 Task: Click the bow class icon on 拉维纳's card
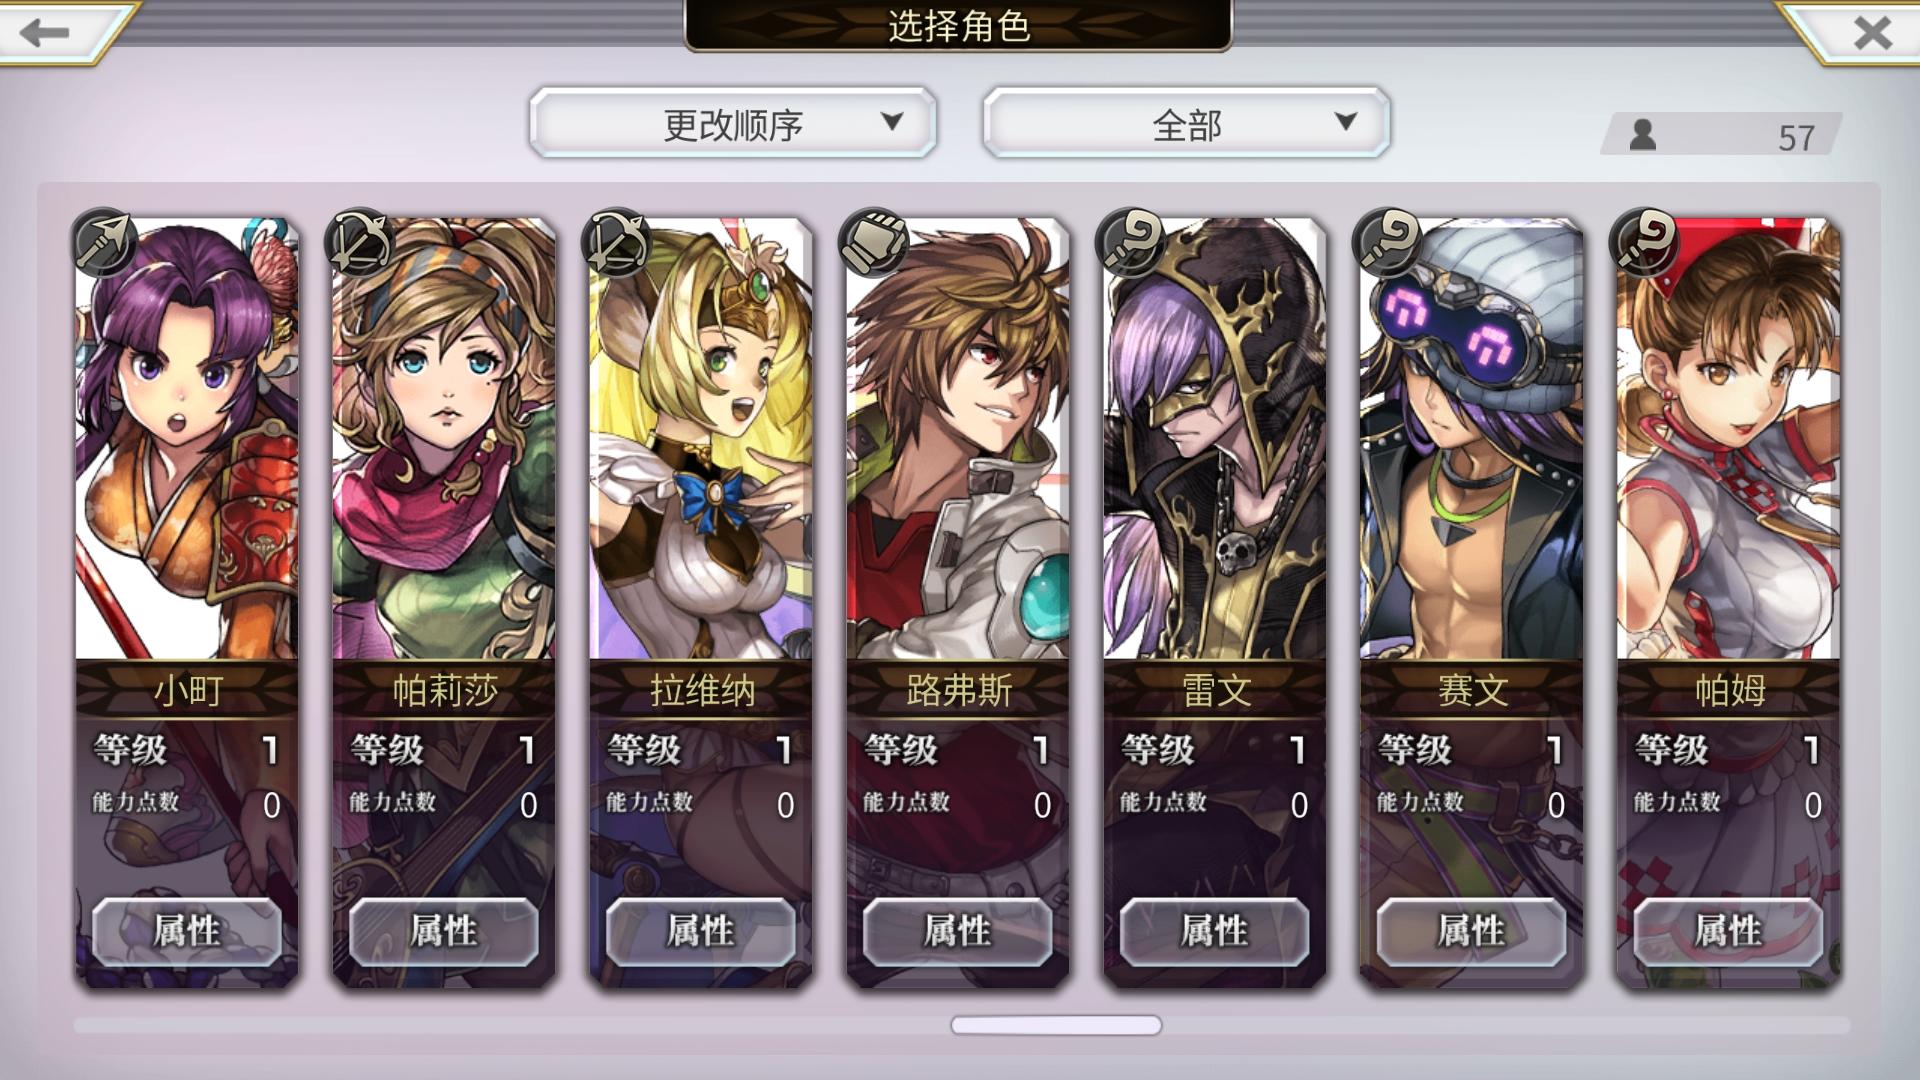(x=618, y=242)
